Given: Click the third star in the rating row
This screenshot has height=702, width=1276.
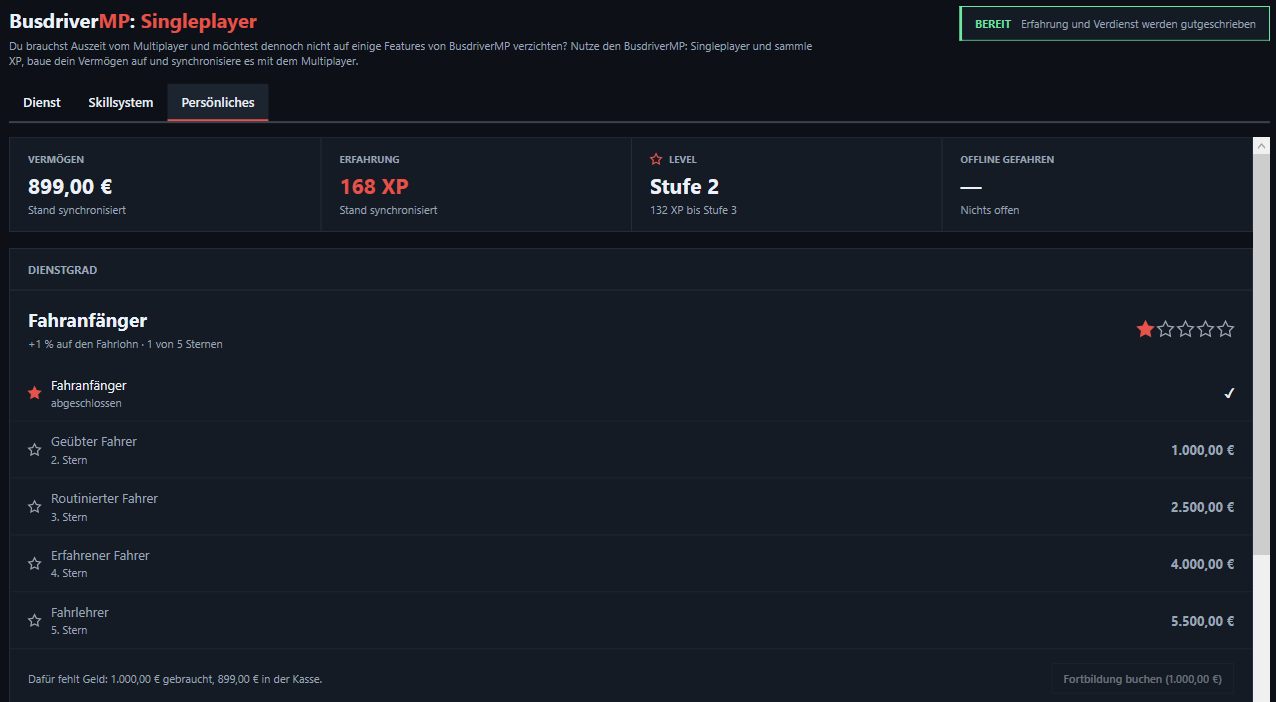Looking at the screenshot, I should 1186,329.
